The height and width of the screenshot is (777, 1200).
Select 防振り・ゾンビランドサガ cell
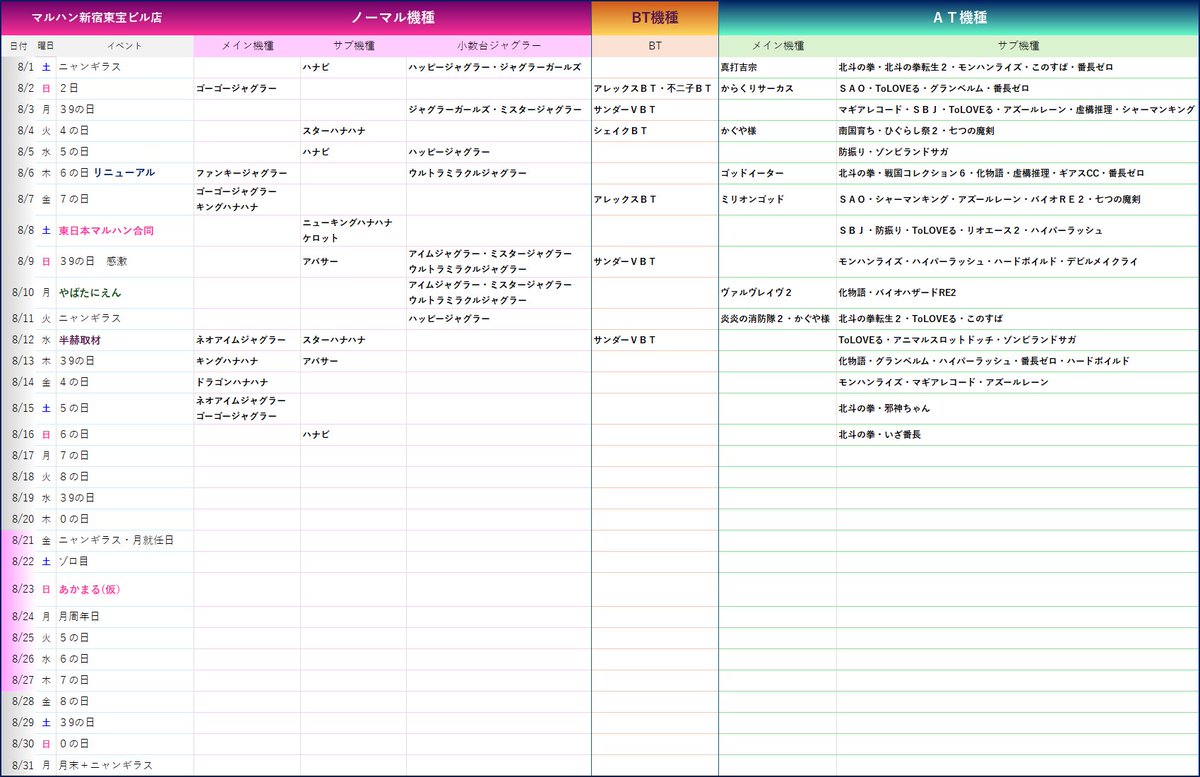click(x=1018, y=151)
